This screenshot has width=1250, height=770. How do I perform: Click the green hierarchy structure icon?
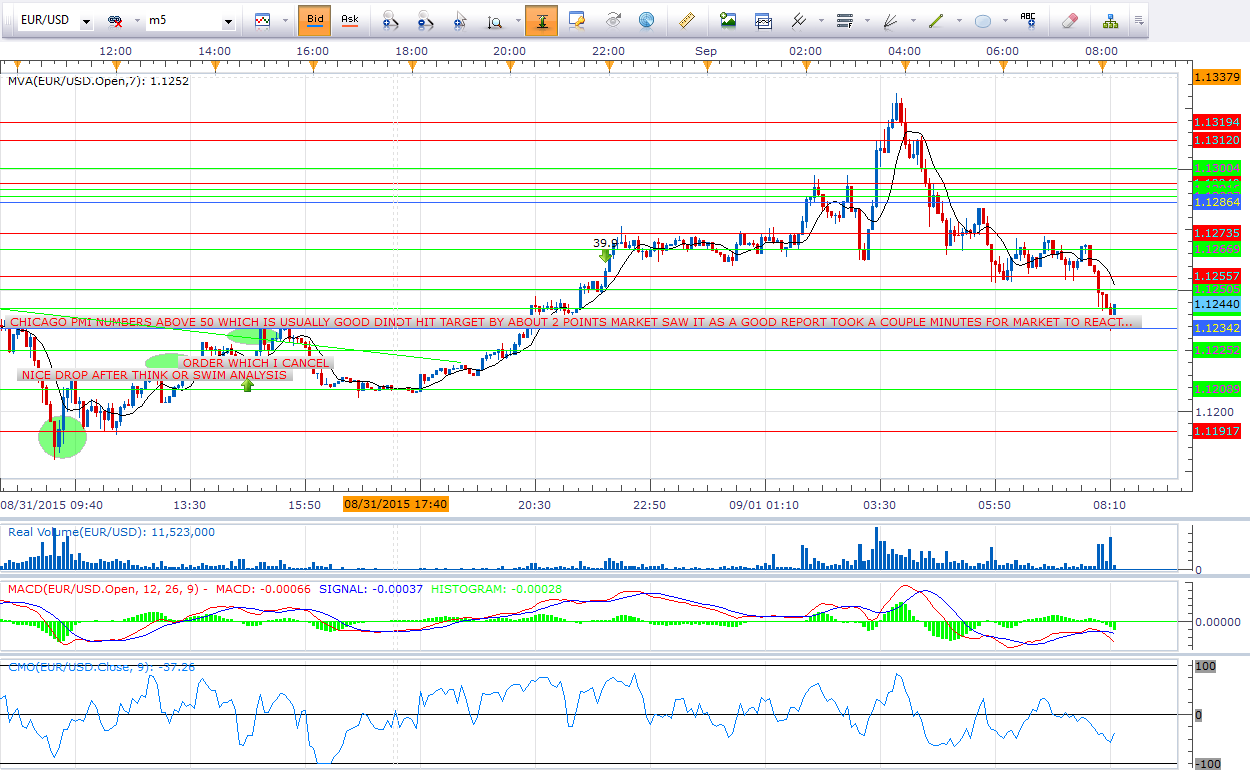(x=1110, y=20)
